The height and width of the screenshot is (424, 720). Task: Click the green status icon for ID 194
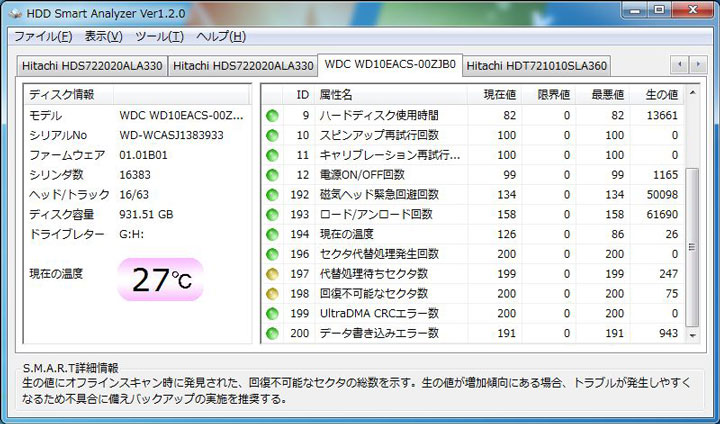(x=272, y=234)
